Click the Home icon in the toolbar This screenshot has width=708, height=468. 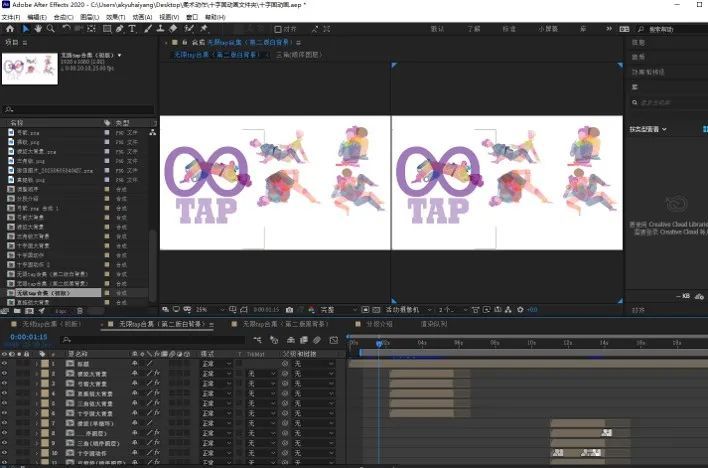9,29
